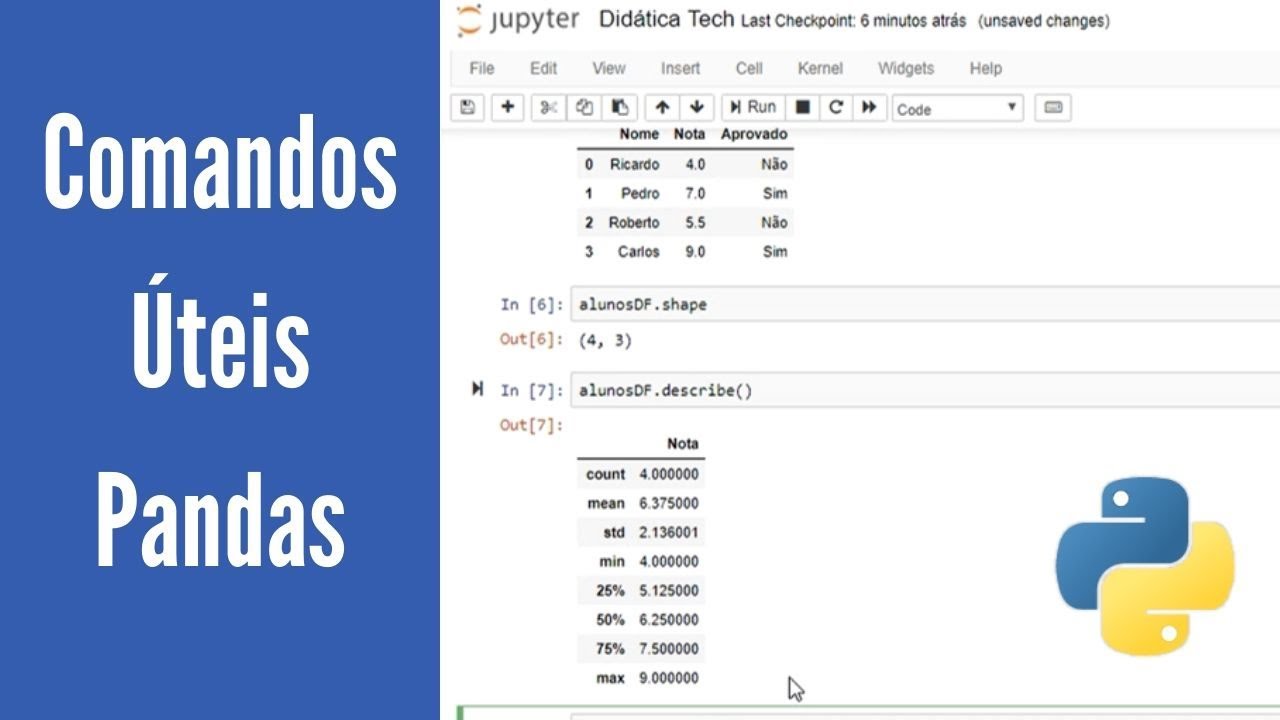Screen dimensions: 1280x720
Task: Click the Ricardo name cell
Action: pyautogui.click(x=634, y=164)
